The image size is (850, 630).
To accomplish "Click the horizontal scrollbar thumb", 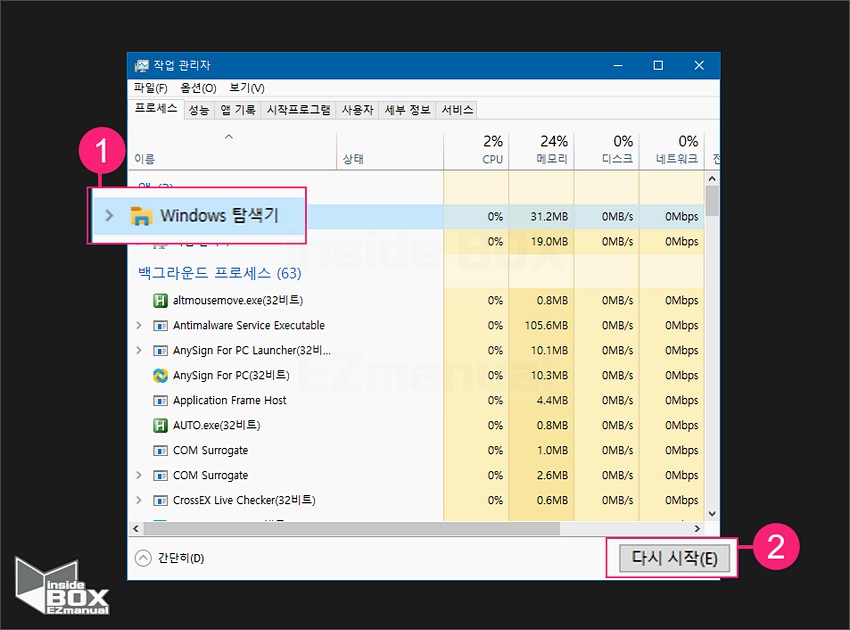I will pos(351,528).
